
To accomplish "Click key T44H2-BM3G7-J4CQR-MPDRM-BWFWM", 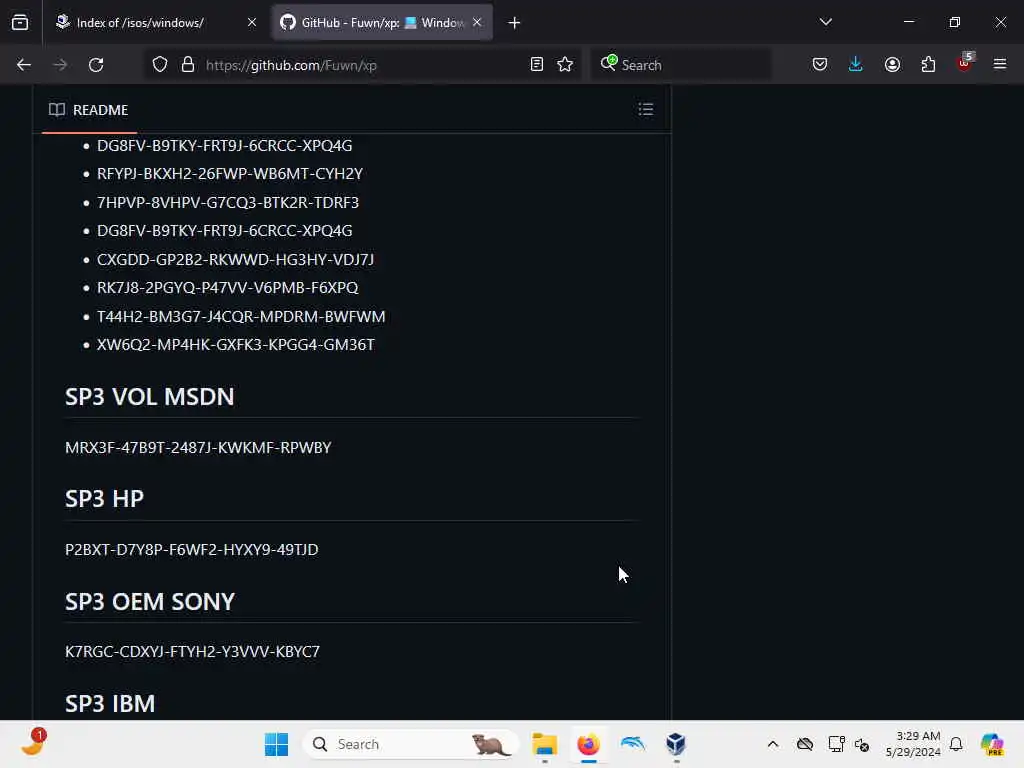I will click(241, 316).
